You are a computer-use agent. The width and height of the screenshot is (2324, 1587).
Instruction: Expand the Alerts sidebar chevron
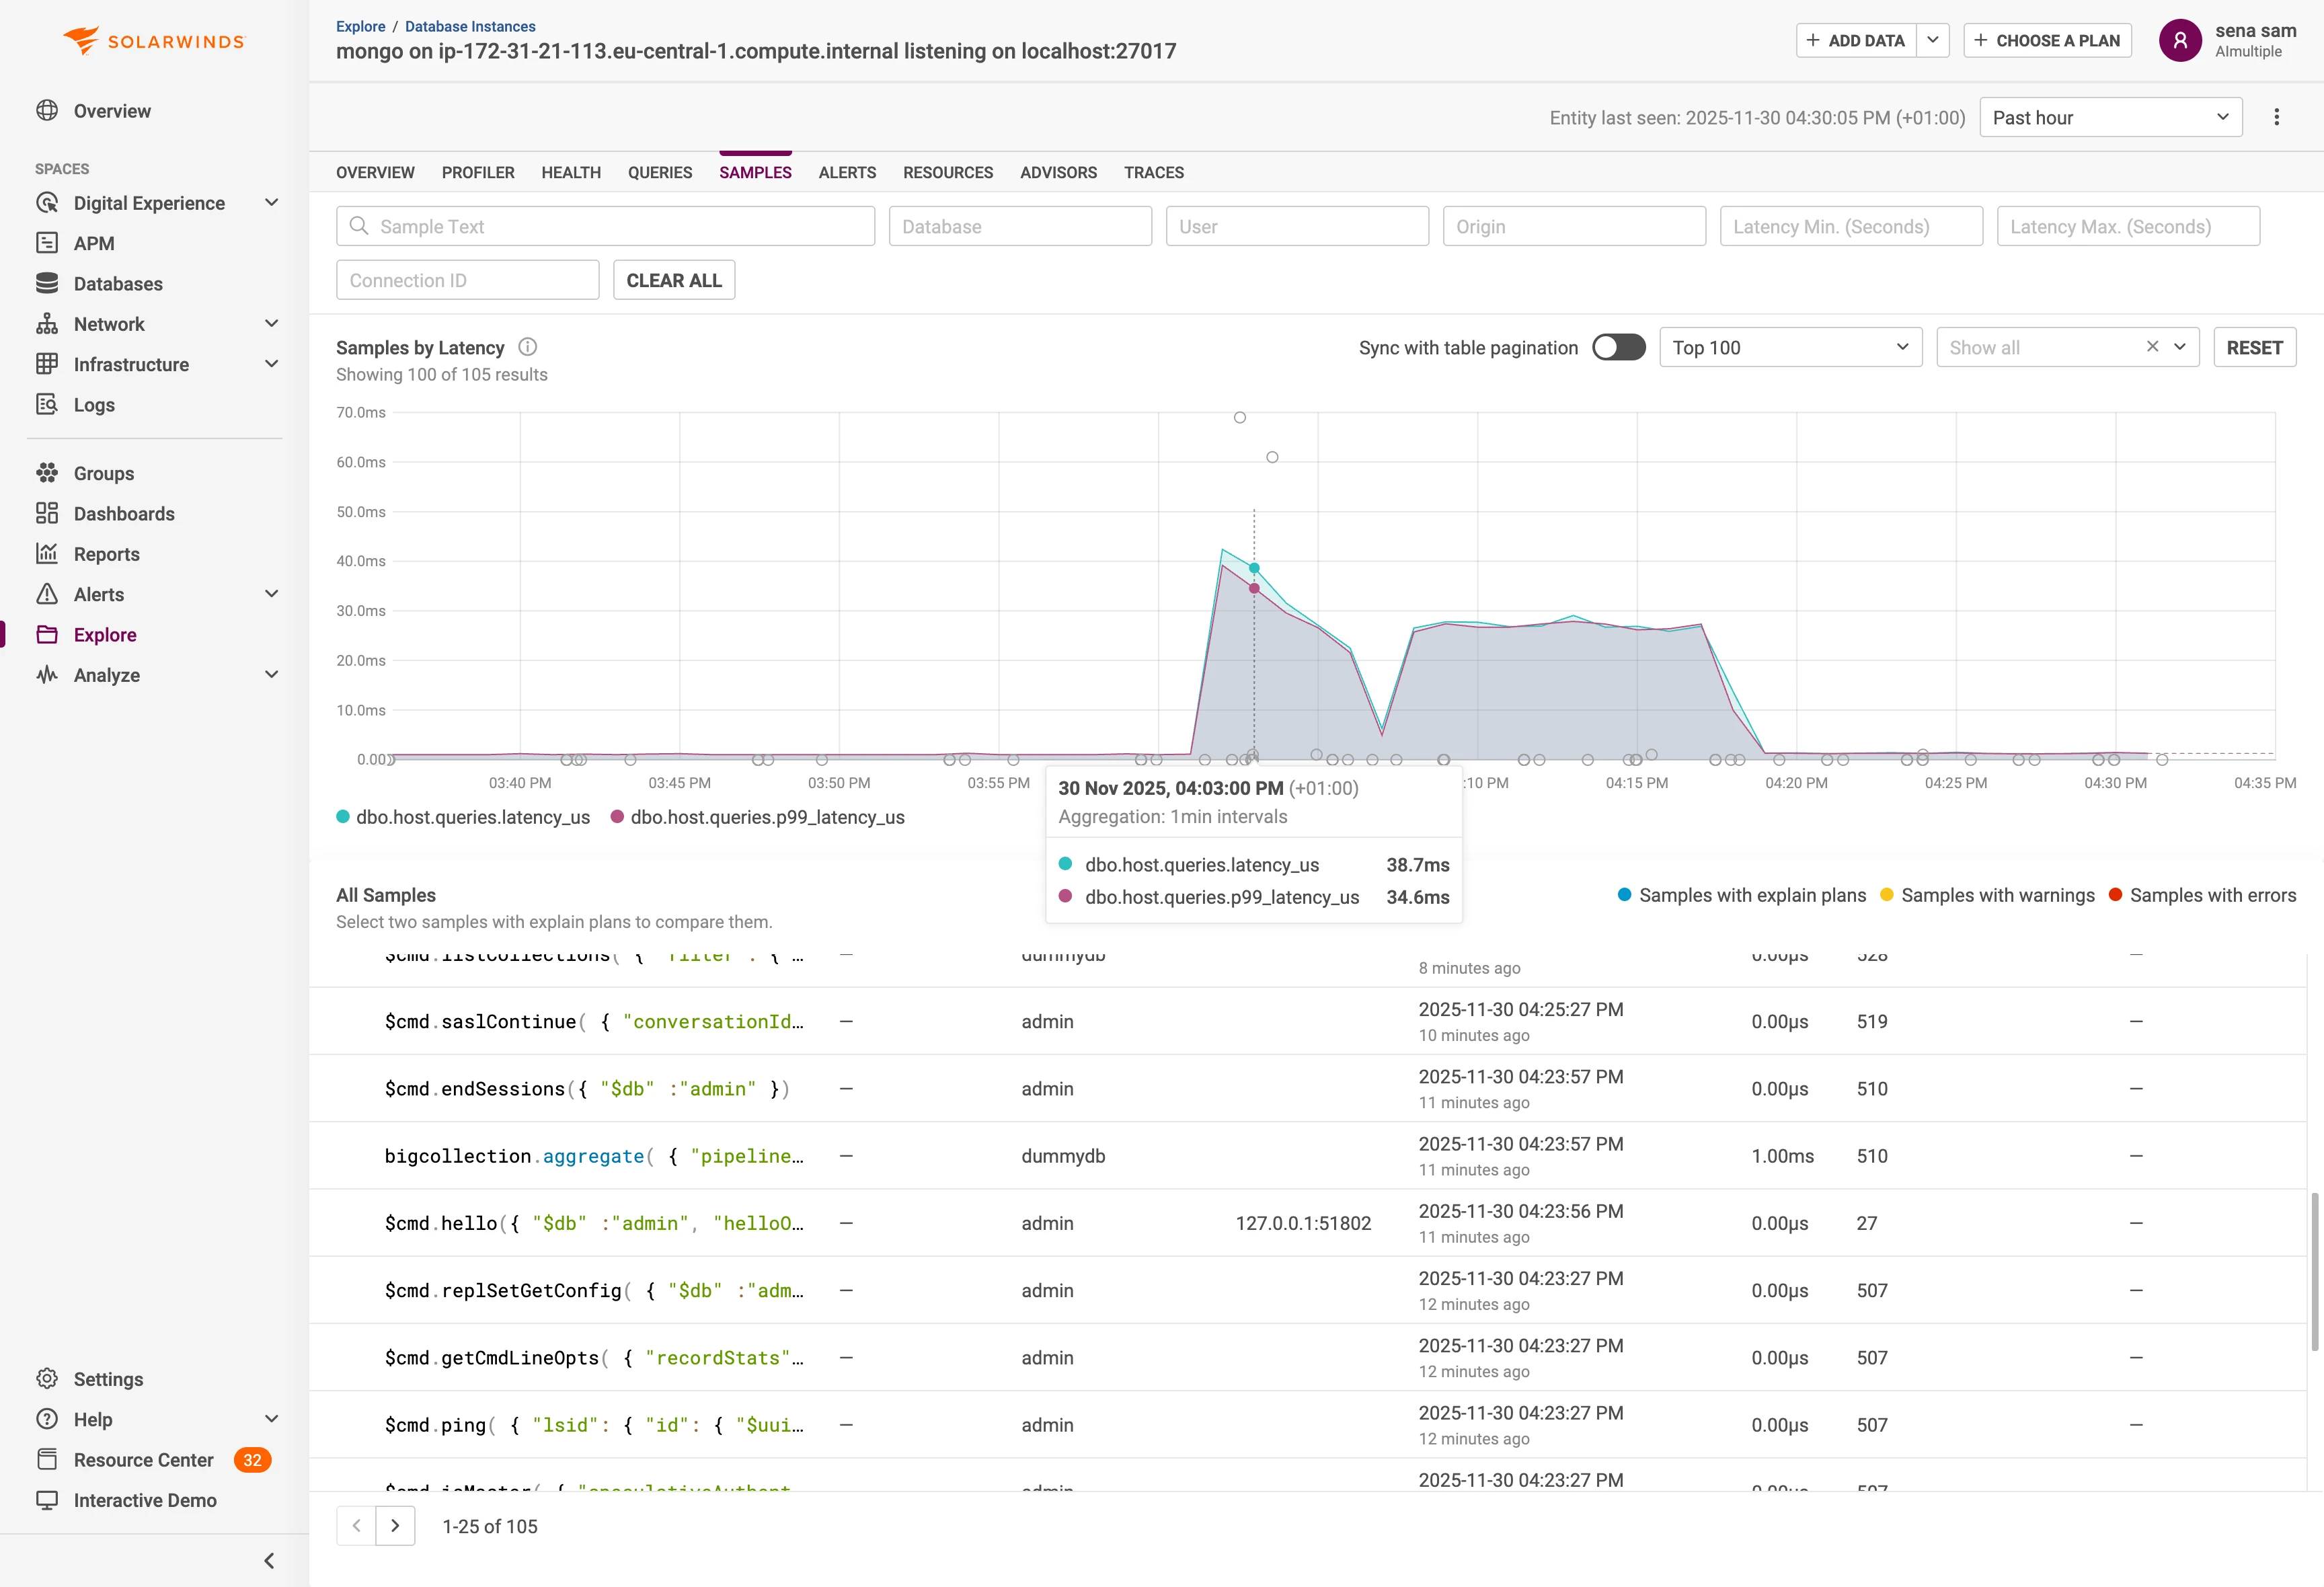click(x=271, y=594)
